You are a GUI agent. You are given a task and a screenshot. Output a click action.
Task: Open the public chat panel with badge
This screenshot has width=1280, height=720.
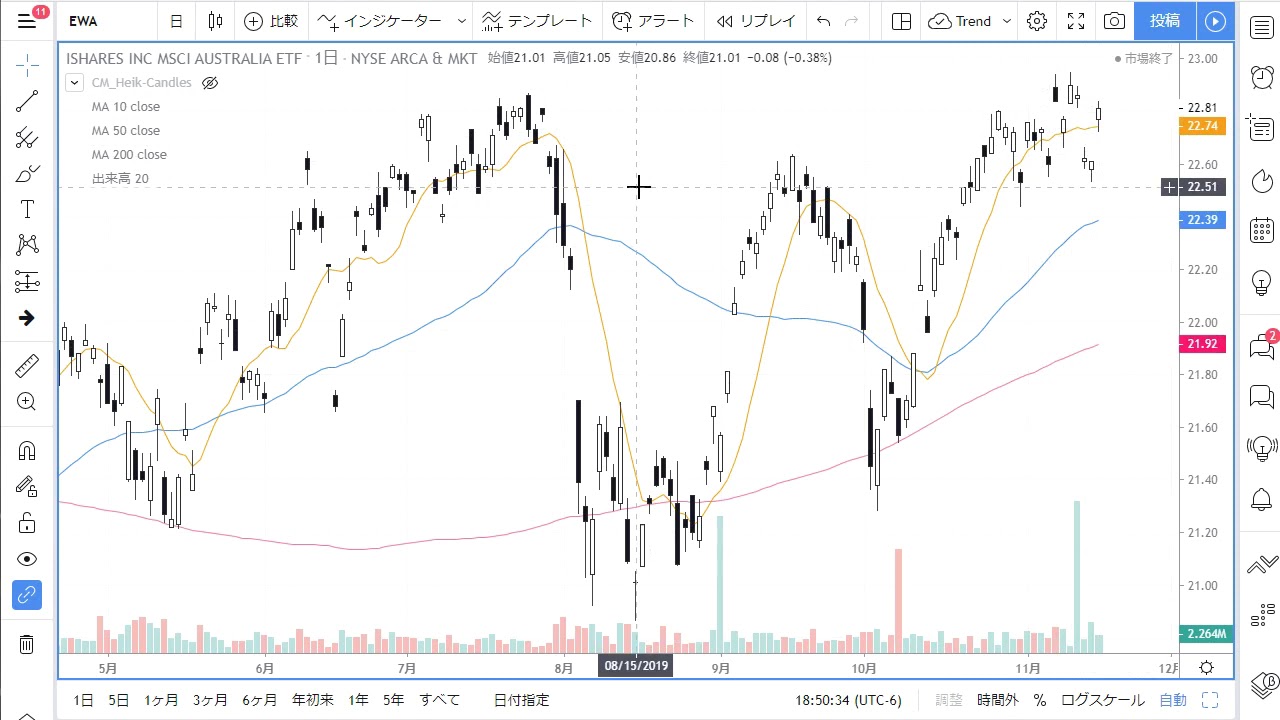coord(1262,346)
